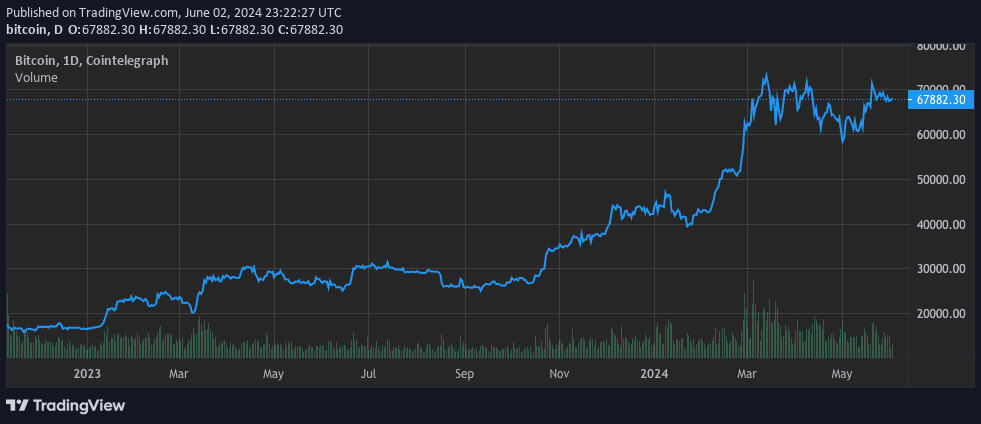The width and height of the screenshot is (981, 424).
Task: Click the 80000.00 price scale label
Action: (x=940, y=46)
